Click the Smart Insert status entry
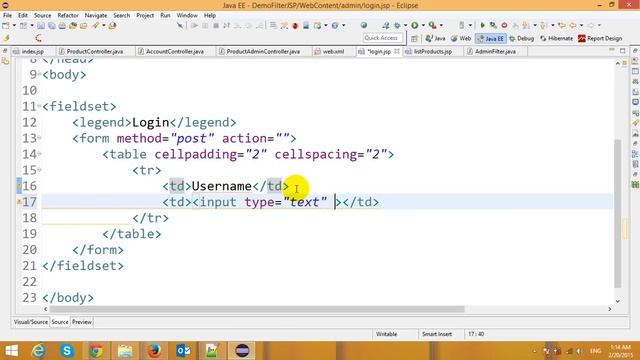Screen dimensions: 640x360 tap(436, 334)
